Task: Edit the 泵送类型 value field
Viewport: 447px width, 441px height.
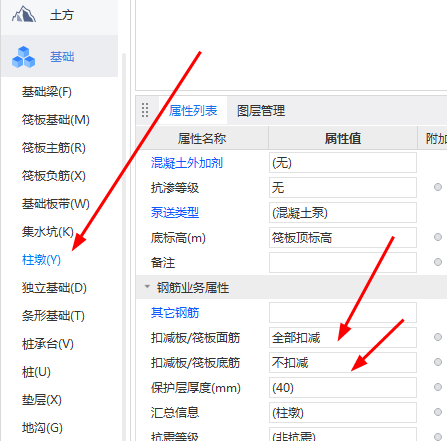Action: pos(343,212)
